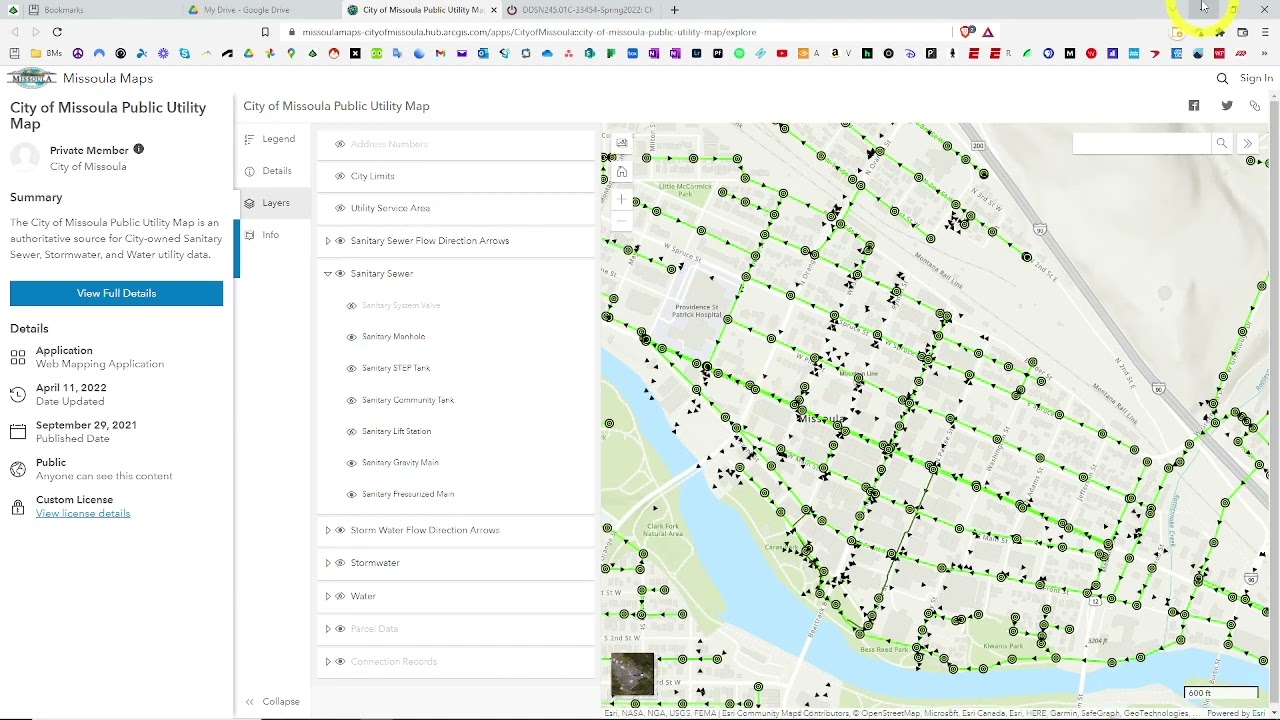Toggle visibility of Sanitary STEP Tank sublayer
This screenshot has width=1280, height=720.
coord(351,369)
